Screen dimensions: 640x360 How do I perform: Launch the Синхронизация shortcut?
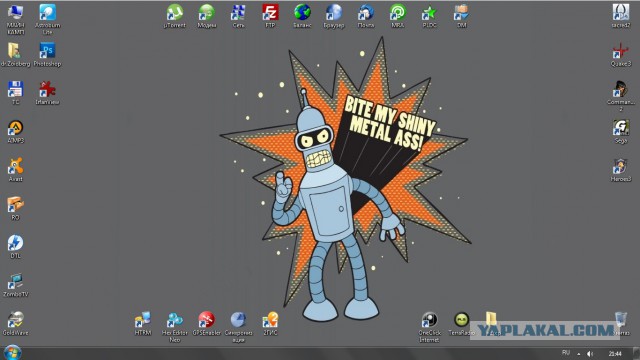238,320
